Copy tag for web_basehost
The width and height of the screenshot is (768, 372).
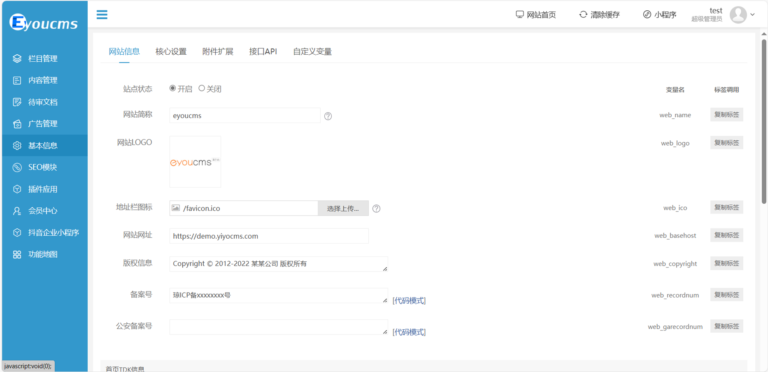pyautogui.click(x=727, y=235)
